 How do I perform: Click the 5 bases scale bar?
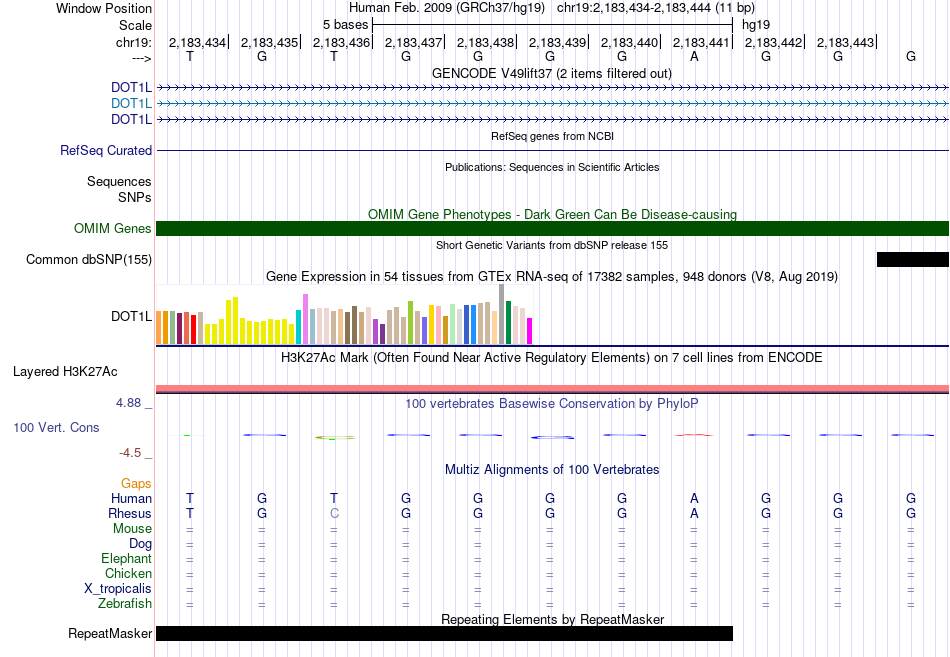click(x=553, y=25)
